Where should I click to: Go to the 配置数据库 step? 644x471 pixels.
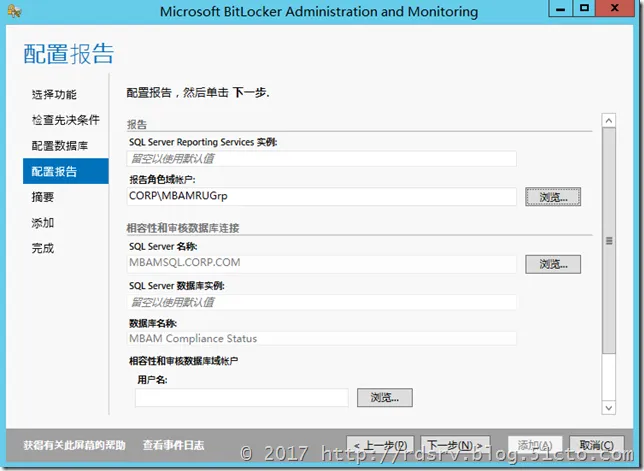click(60, 145)
